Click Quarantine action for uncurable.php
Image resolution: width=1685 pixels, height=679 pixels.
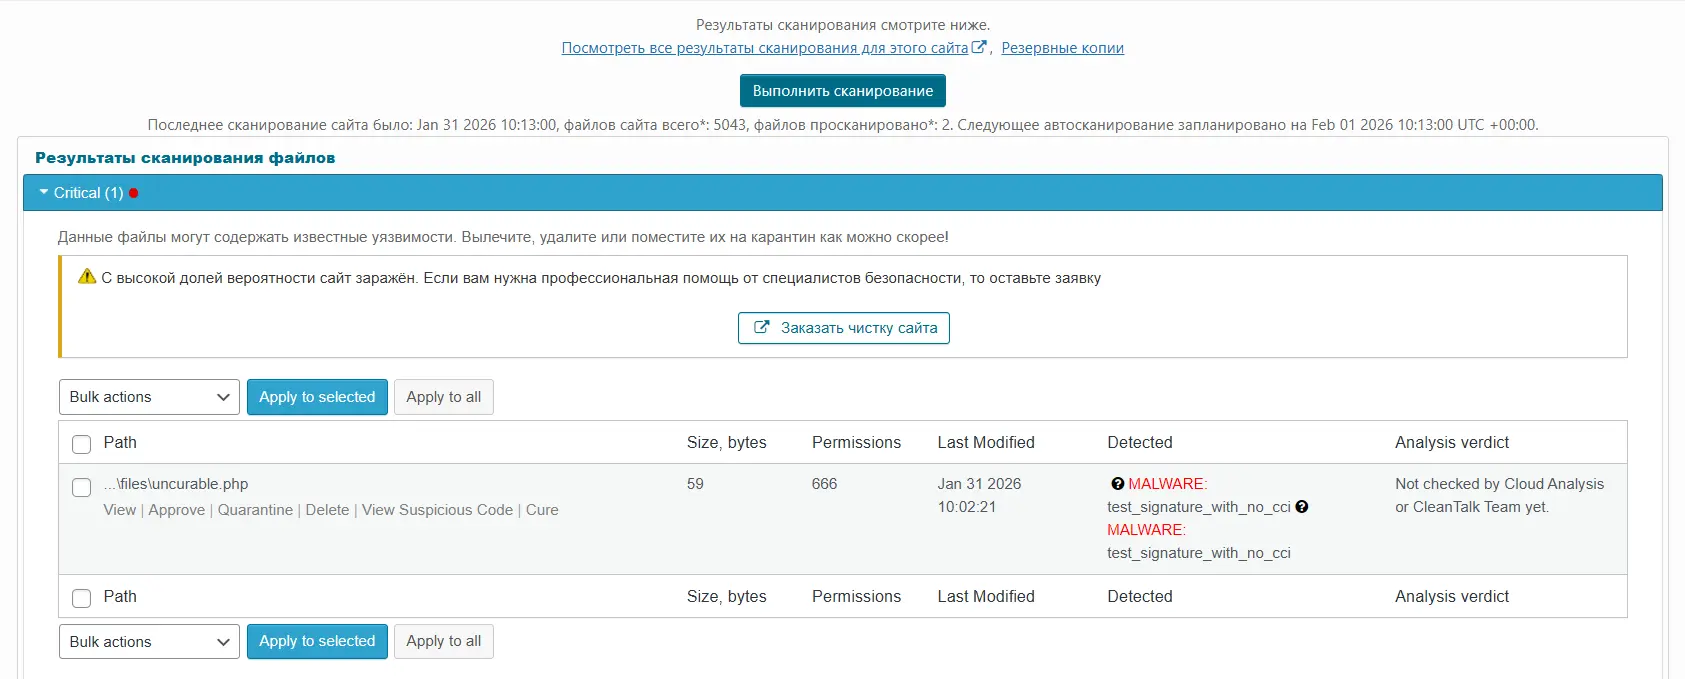tap(255, 510)
